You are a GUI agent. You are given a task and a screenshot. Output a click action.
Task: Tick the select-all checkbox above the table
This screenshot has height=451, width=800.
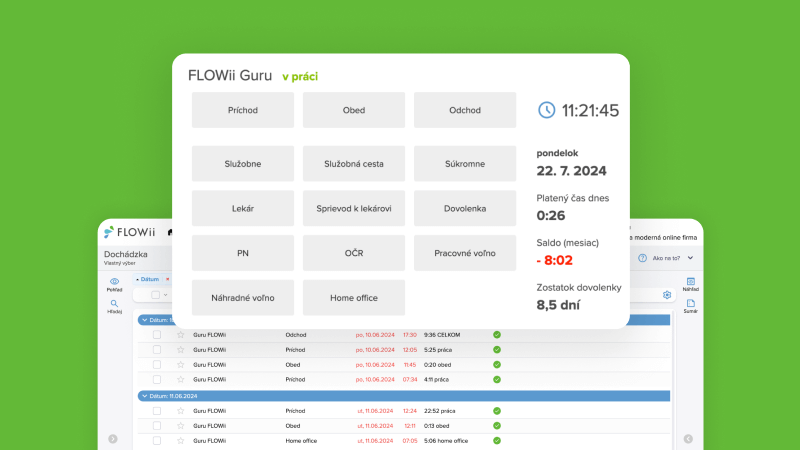tap(156, 295)
